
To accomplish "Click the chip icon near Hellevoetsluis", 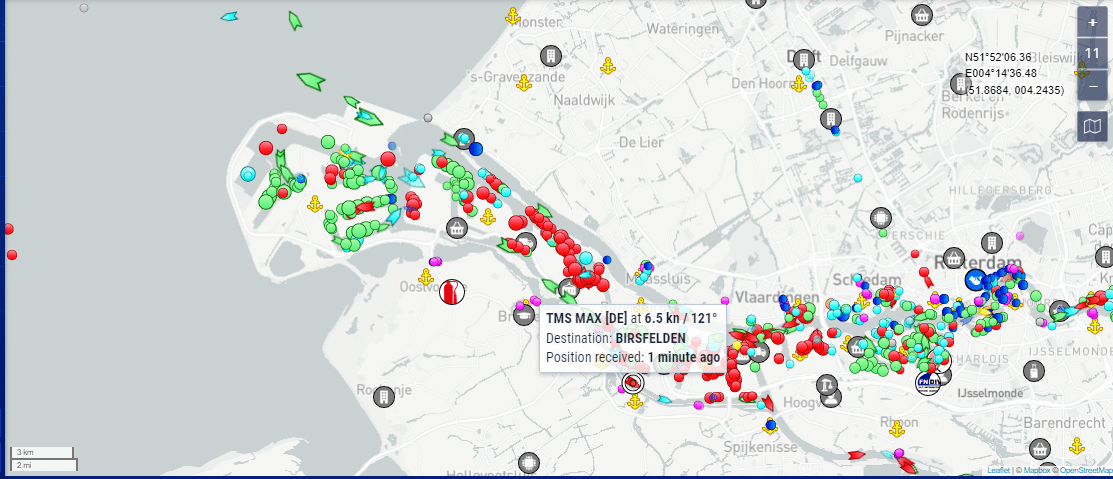I will click(528, 463).
